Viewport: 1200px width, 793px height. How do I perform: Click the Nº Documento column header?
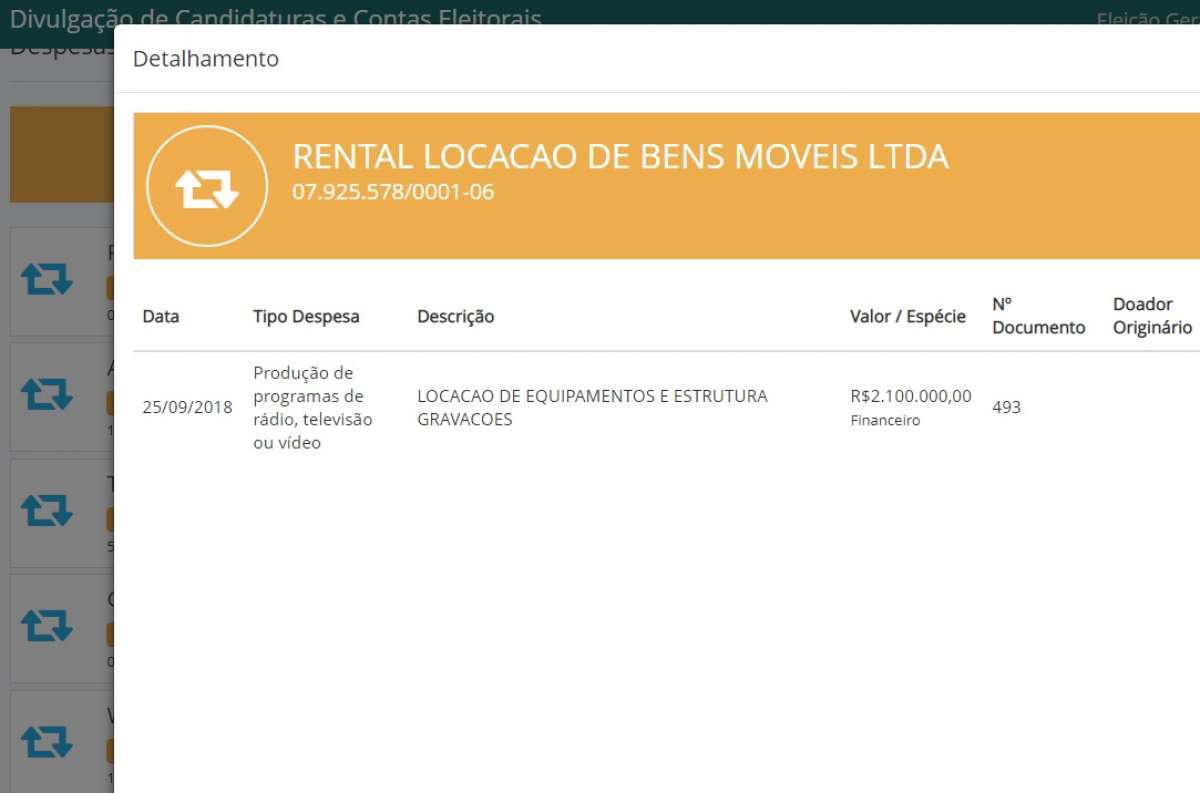point(1038,316)
